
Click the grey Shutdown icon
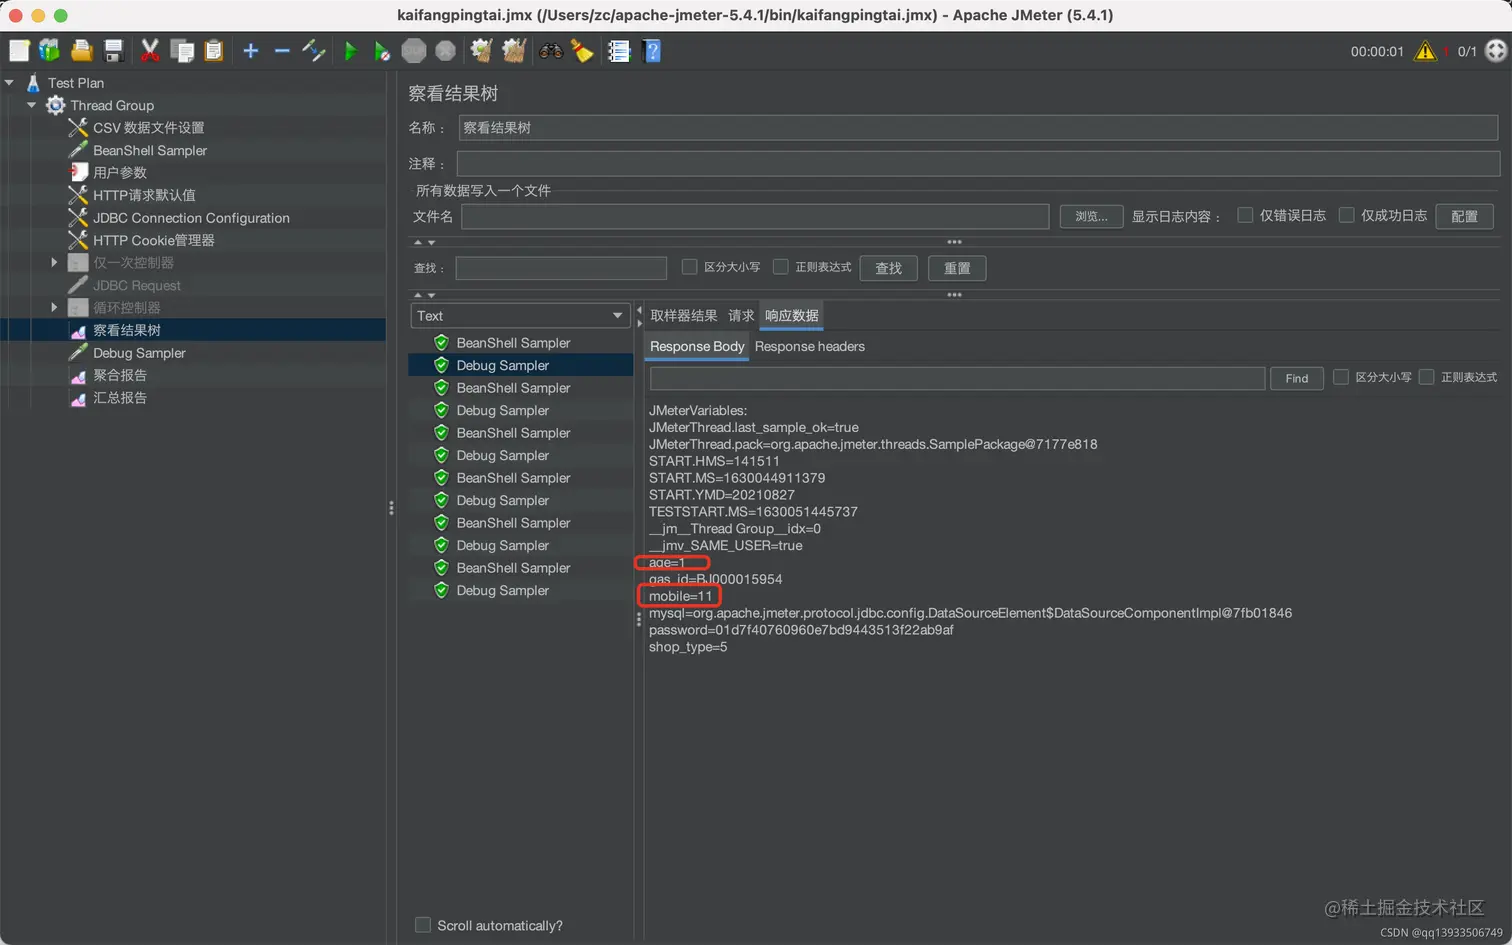coord(446,50)
